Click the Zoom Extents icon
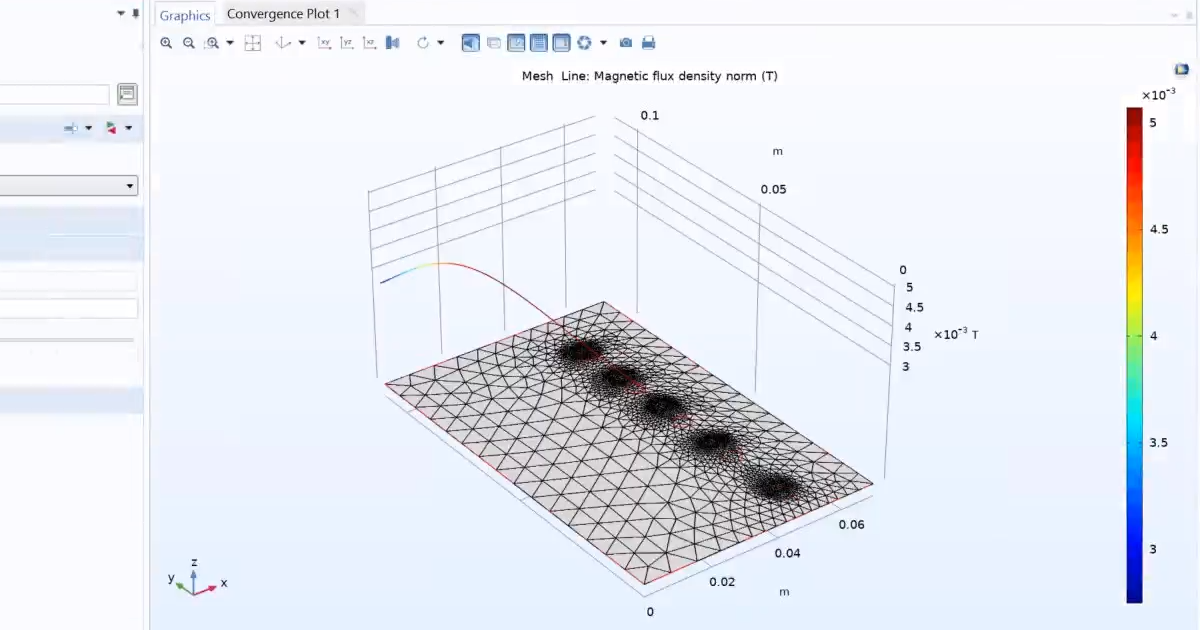Image resolution: width=1200 pixels, height=630 pixels. tap(252, 42)
